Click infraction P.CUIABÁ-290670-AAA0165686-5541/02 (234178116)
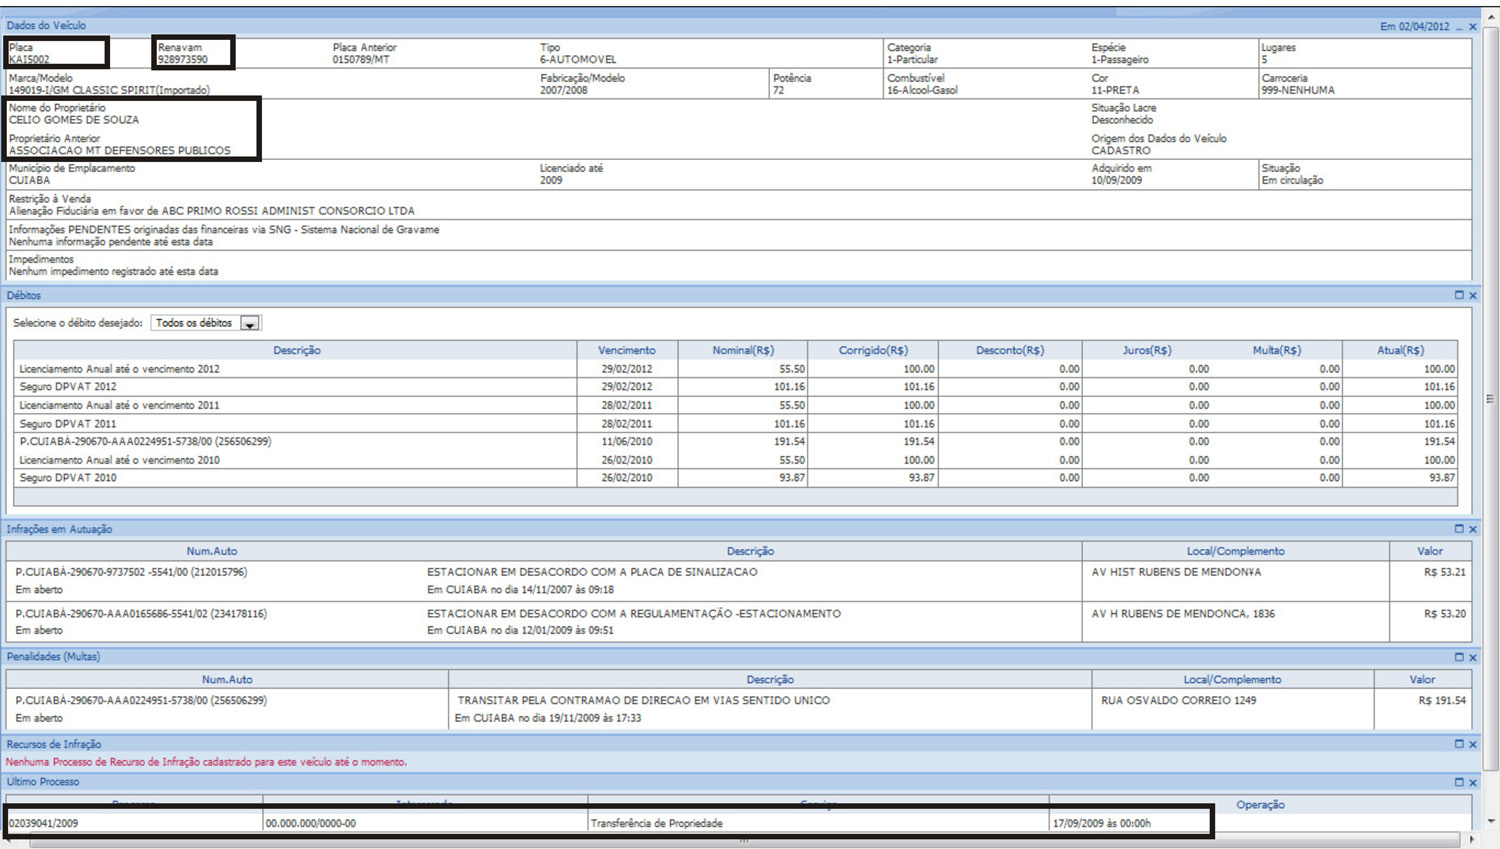 click(x=141, y=614)
